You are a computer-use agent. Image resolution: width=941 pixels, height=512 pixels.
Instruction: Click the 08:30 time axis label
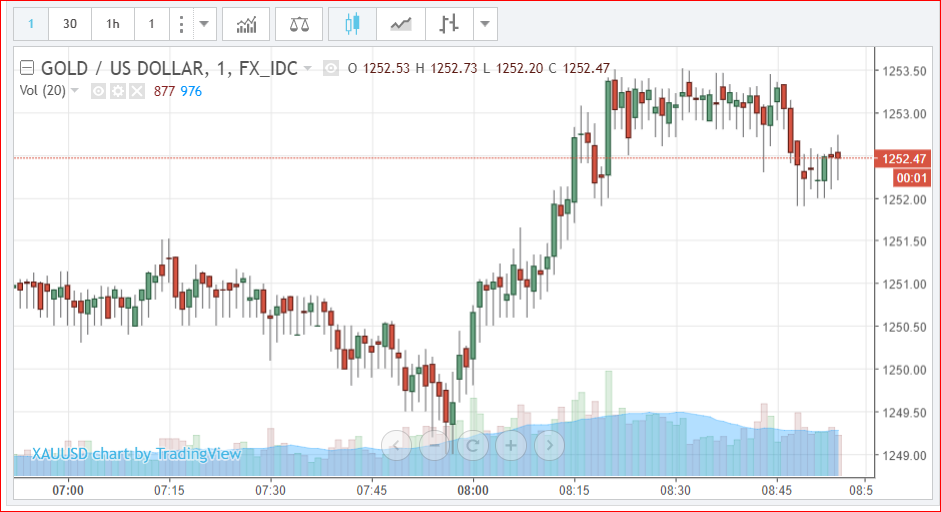676,490
